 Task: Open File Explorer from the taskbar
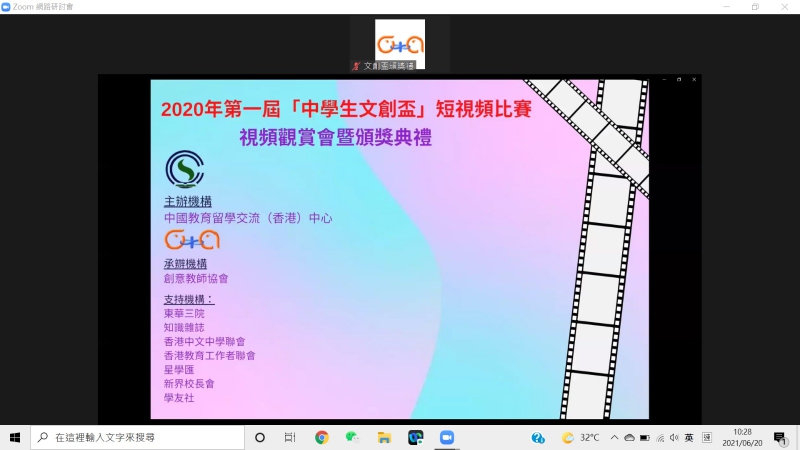pyautogui.click(x=384, y=437)
